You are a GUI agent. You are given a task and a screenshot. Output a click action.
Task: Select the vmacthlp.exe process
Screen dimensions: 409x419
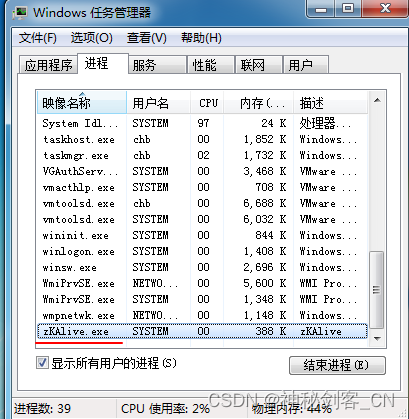(x=202, y=187)
